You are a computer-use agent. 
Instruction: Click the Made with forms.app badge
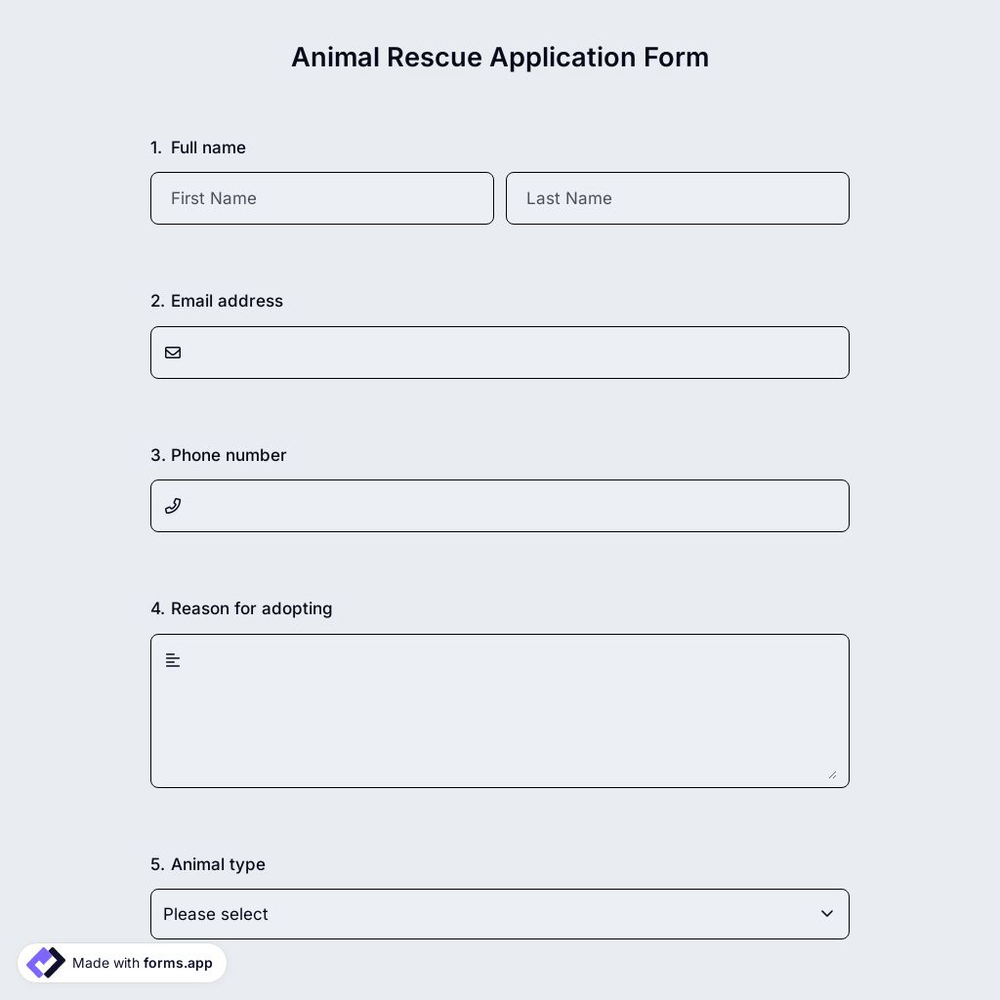[121, 962]
